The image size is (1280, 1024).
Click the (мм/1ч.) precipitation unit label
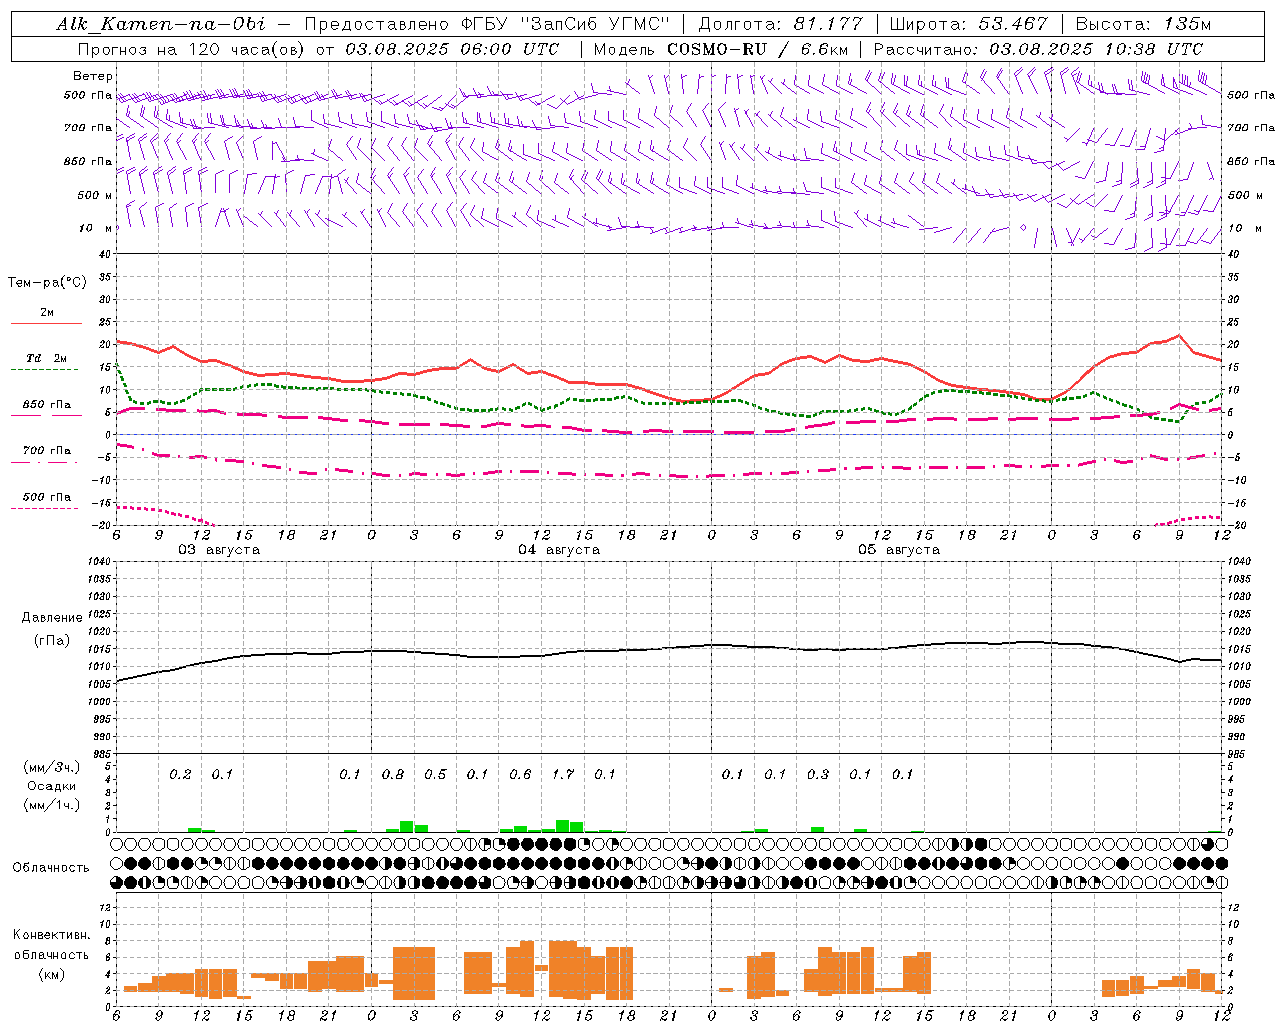pos(52,805)
